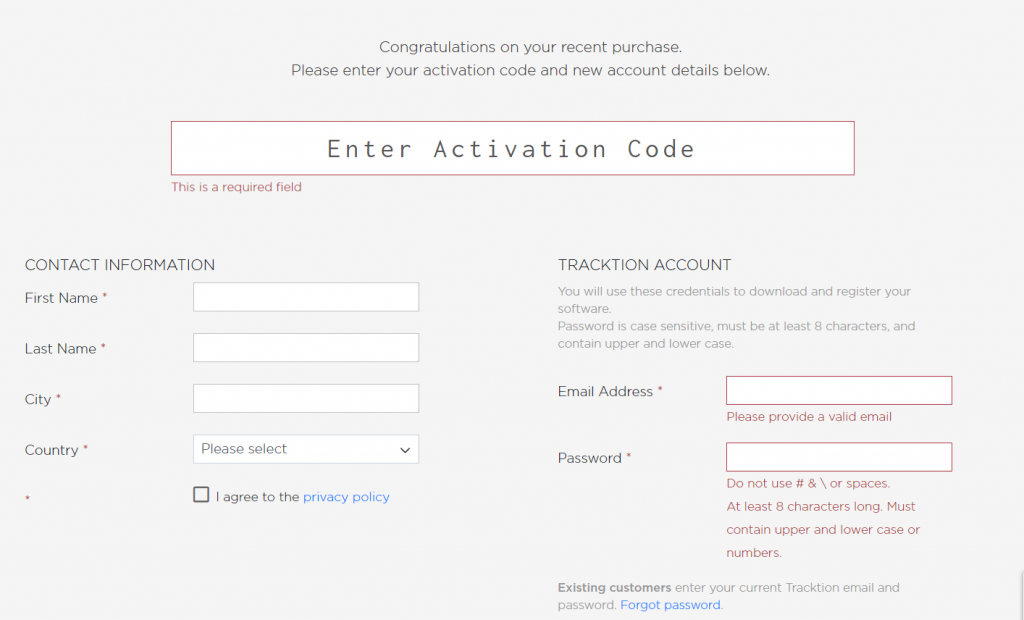The width and height of the screenshot is (1024, 620).
Task: Click the CONTACT INFORMATION heading
Action: coord(119,264)
